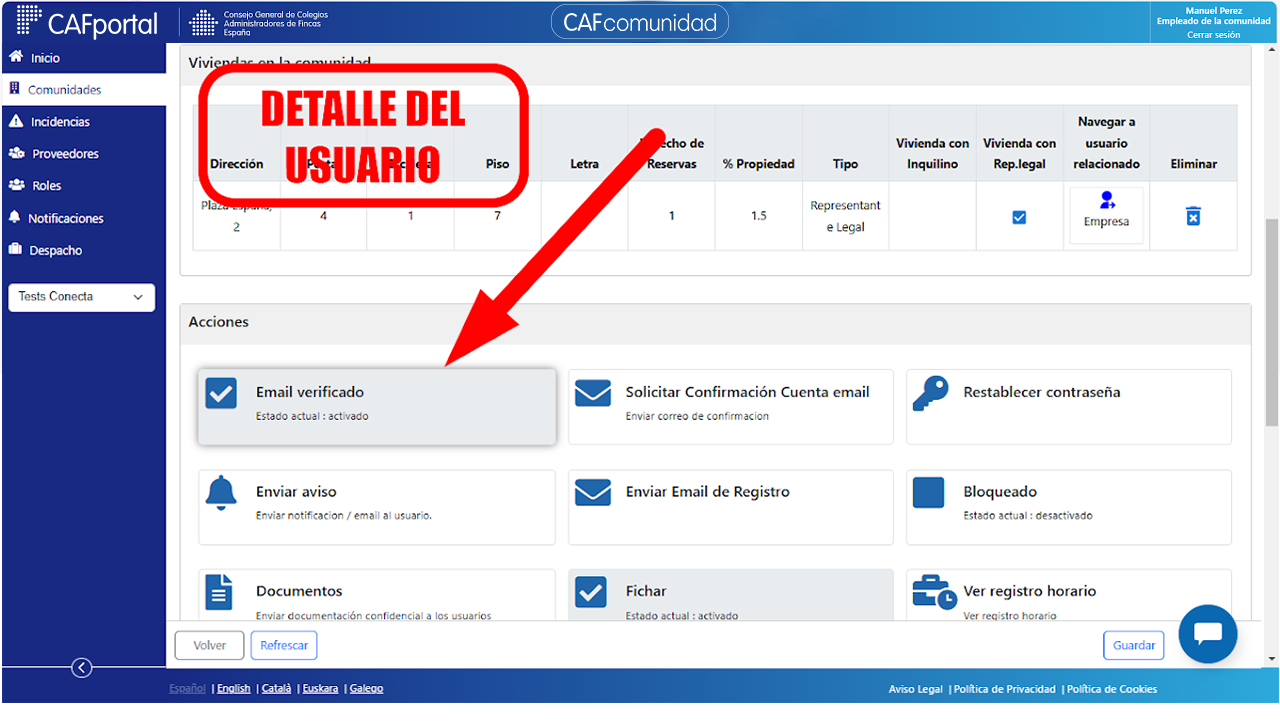The width and height of the screenshot is (1280, 724).
Task: Click the Guardar button
Action: [1134, 645]
